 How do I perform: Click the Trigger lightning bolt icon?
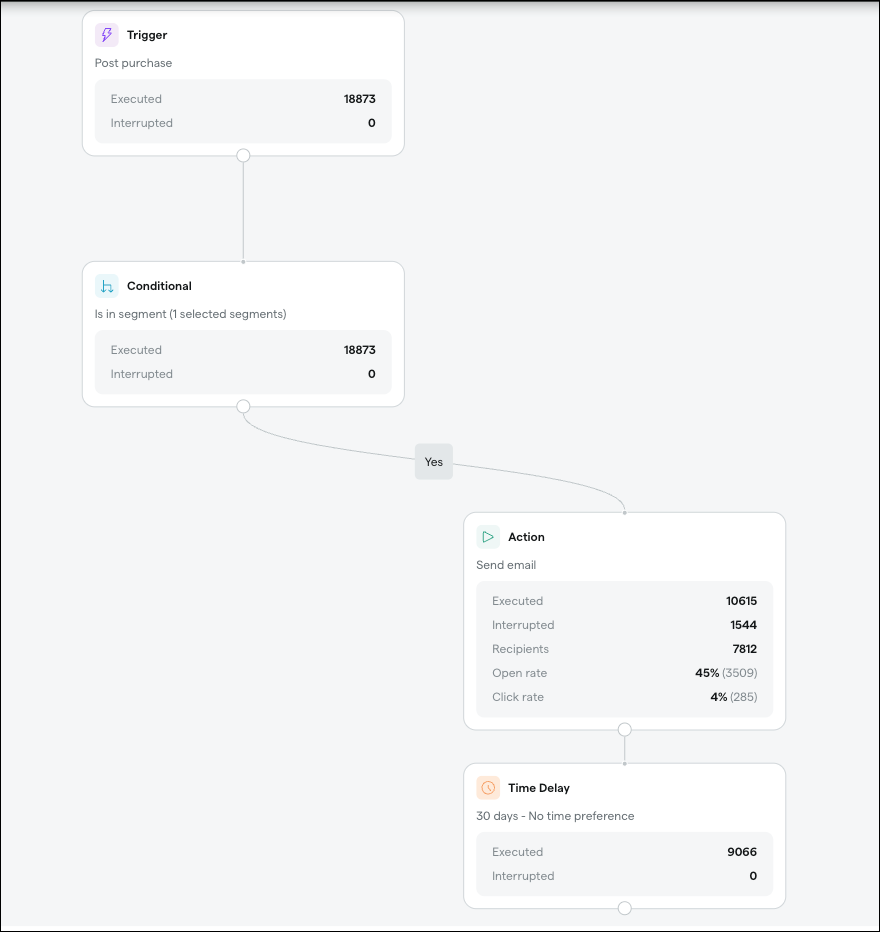click(106, 34)
